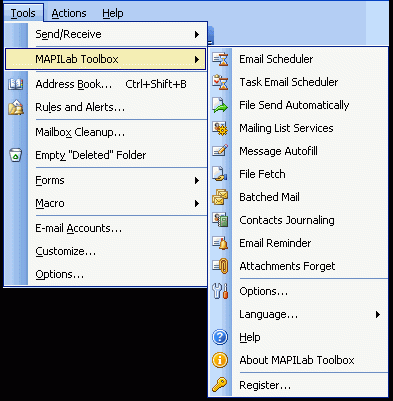Choose Register in the submenu
Viewport: 393px width, 401px height.
(x=298, y=385)
